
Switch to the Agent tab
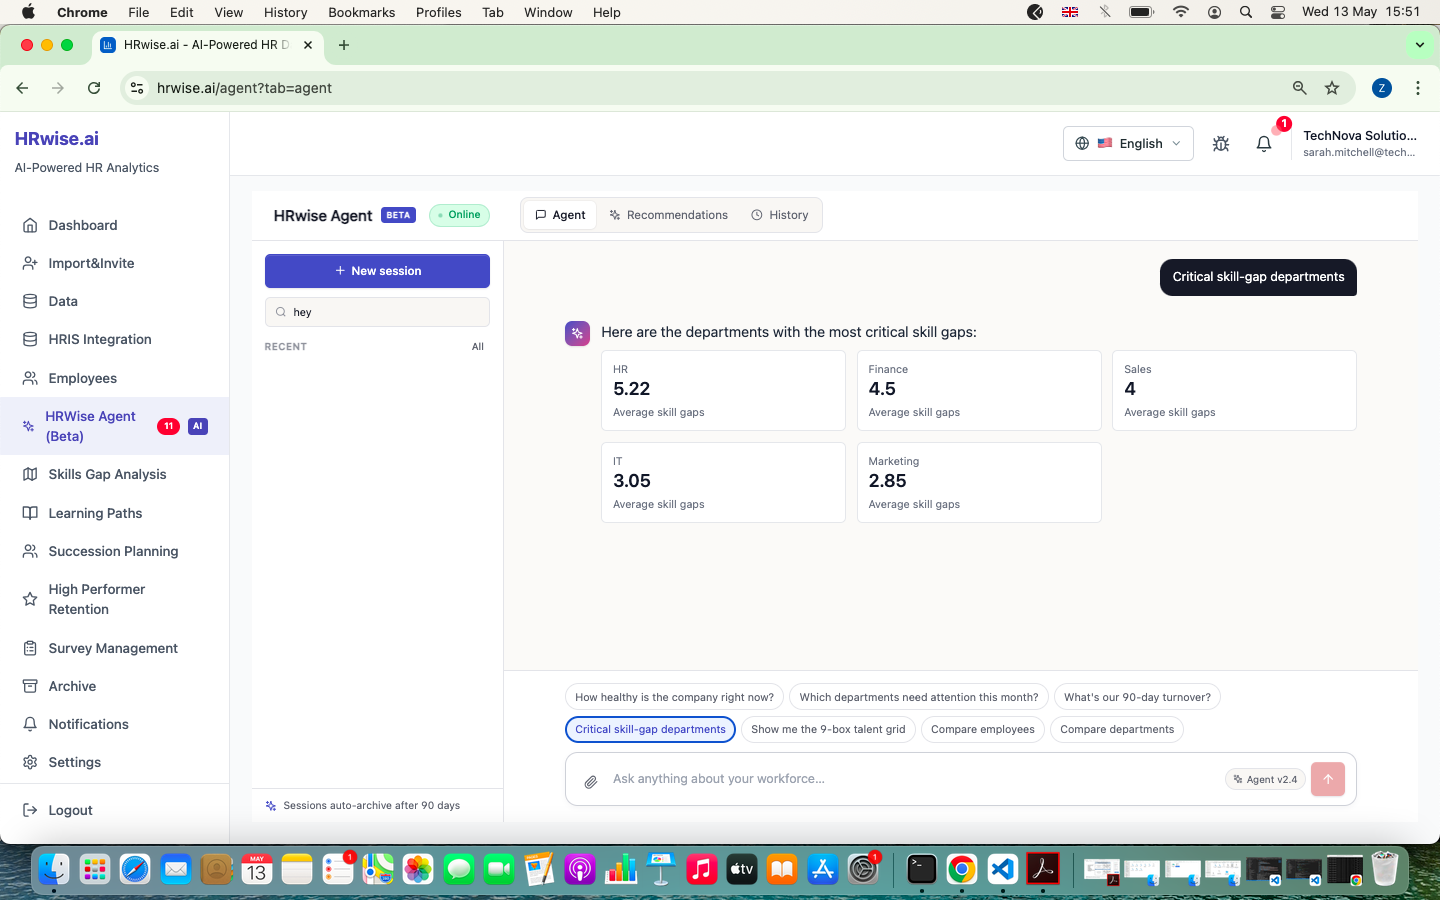coord(560,215)
